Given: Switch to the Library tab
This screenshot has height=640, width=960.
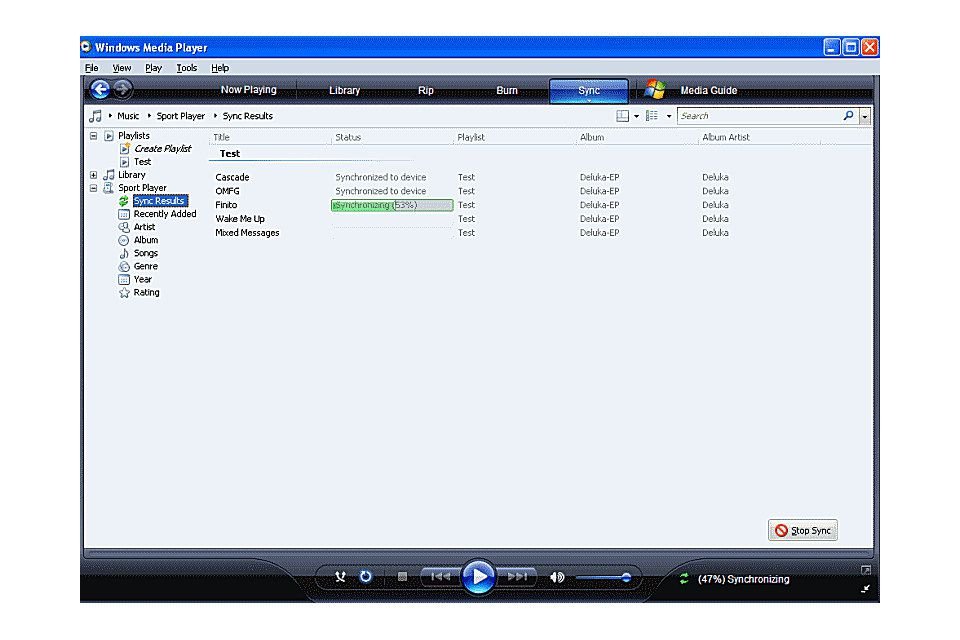Looking at the screenshot, I should coord(345,90).
